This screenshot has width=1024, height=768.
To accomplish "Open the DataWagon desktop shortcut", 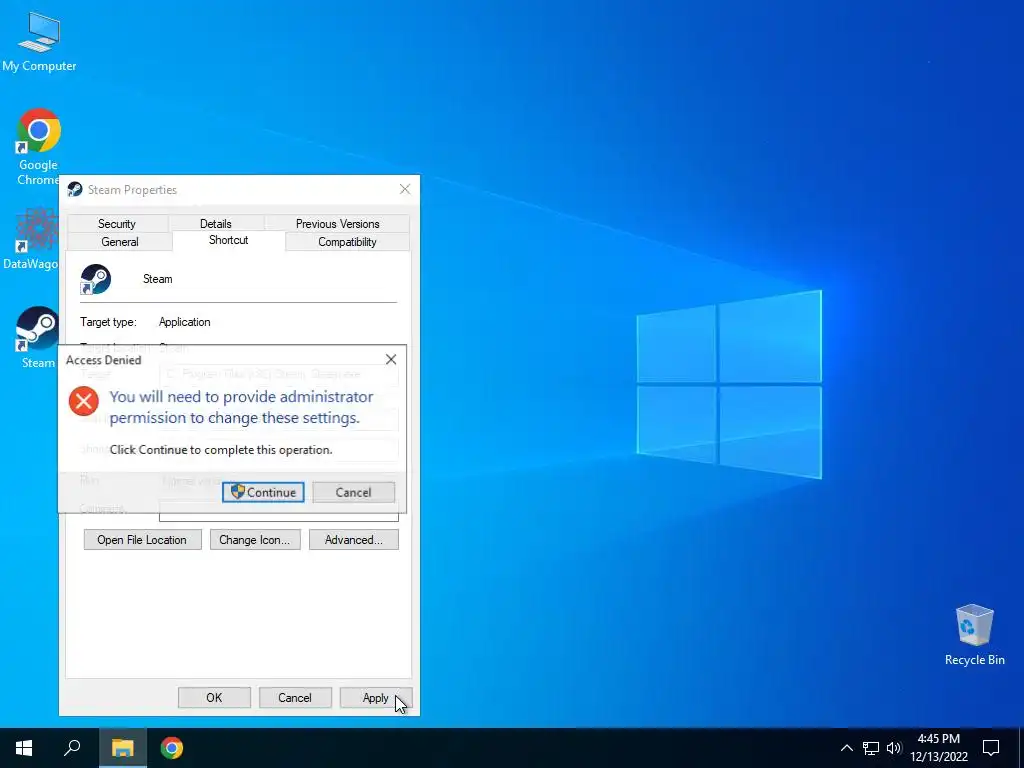I will point(31,238).
